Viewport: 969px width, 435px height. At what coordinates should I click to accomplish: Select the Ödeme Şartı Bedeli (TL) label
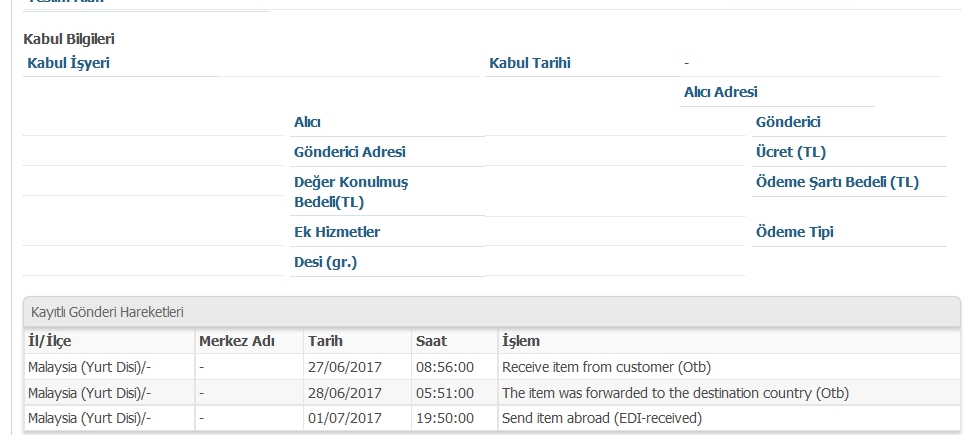pos(837,182)
